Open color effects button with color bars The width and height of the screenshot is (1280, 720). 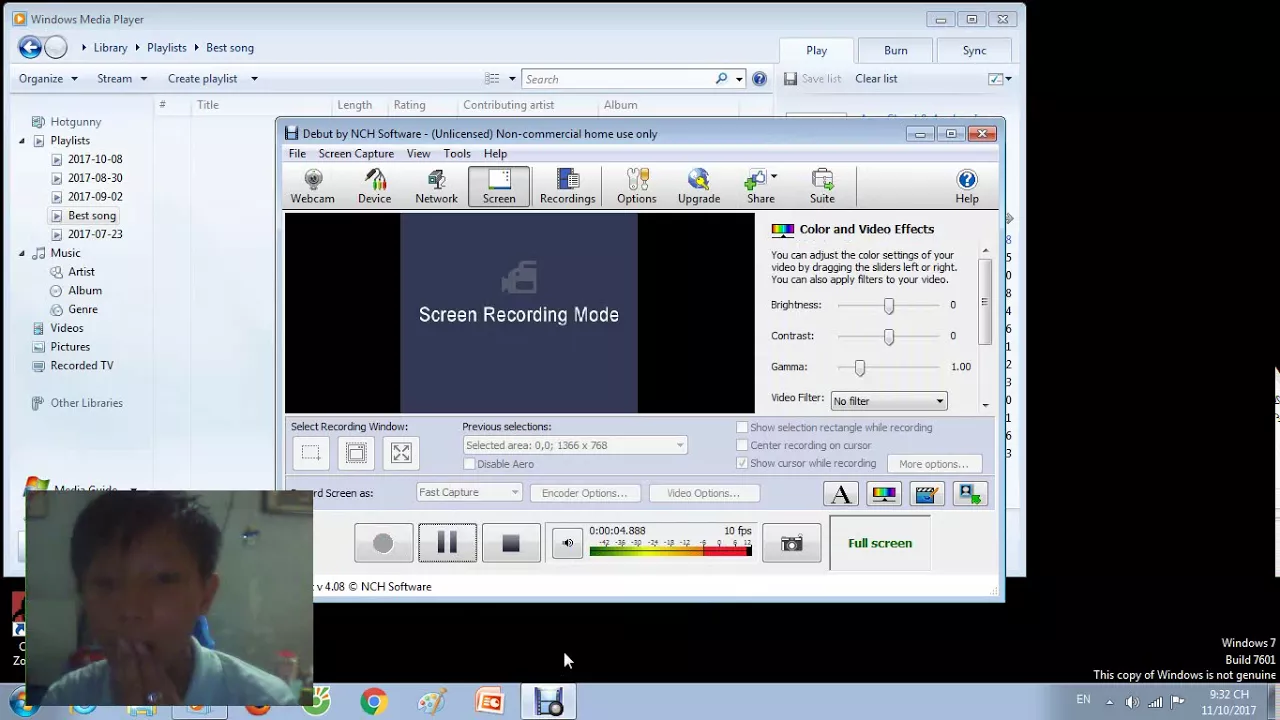point(884,493)
